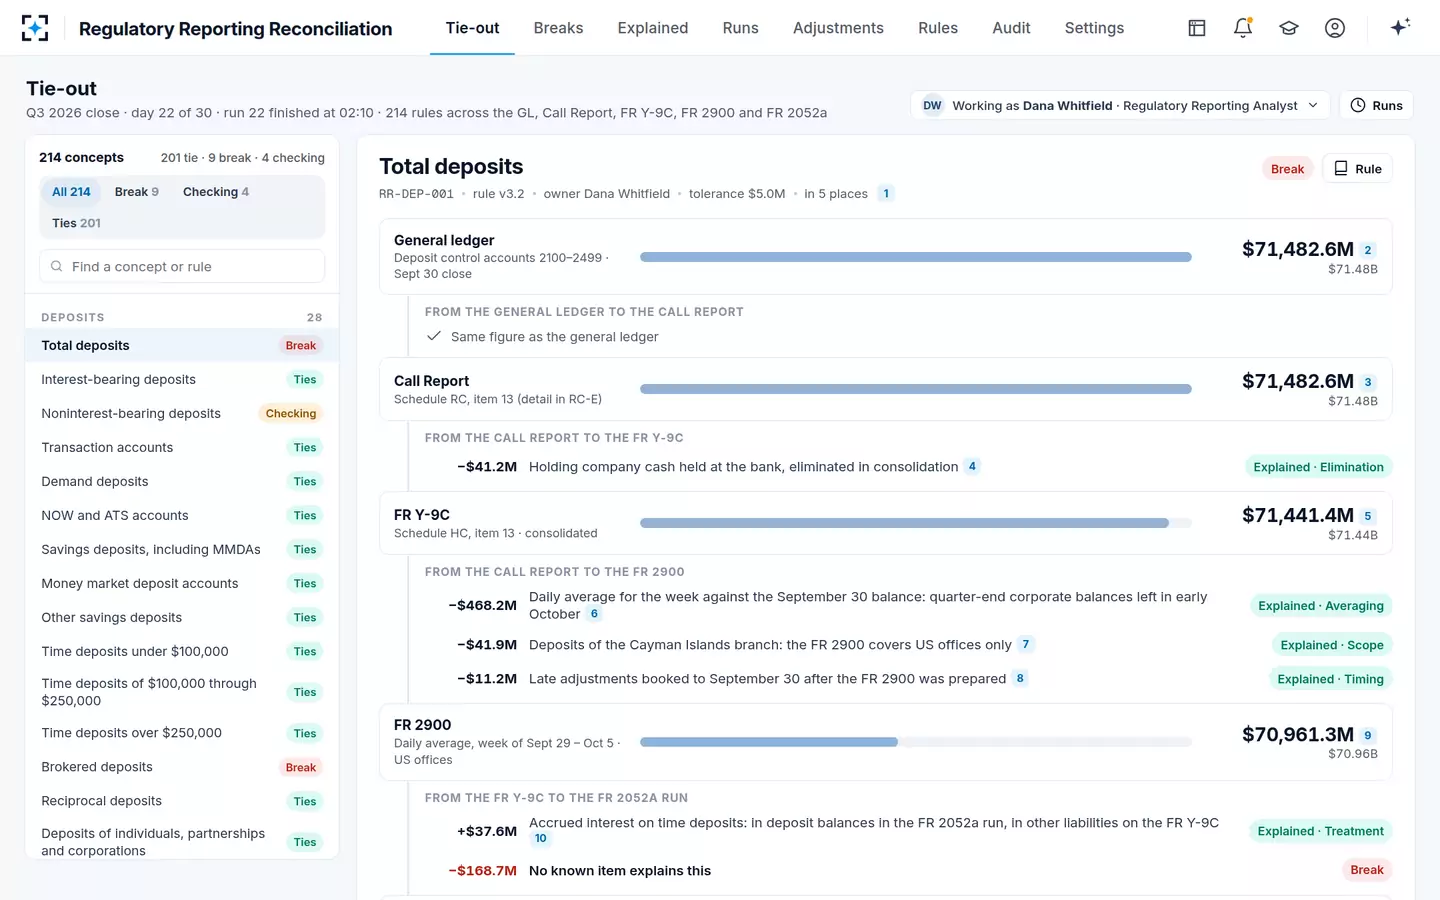Select Noninterest-bearing deposits row
Viewport: 1440px width, 900px height.
182,413
